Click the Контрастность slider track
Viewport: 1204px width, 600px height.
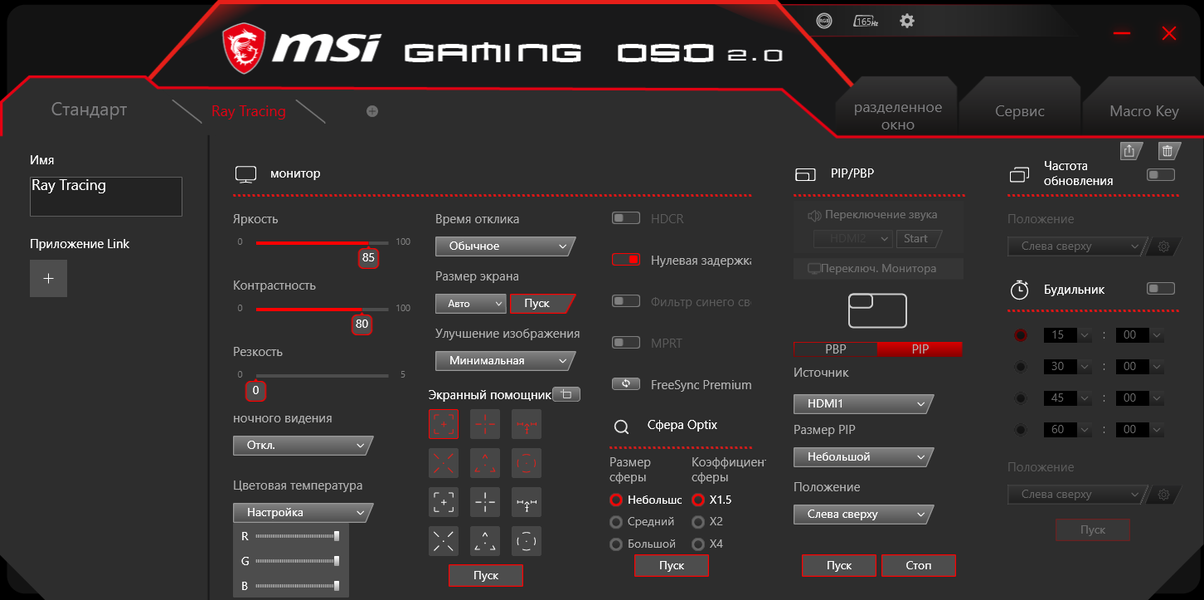click(x=322, y=309)
